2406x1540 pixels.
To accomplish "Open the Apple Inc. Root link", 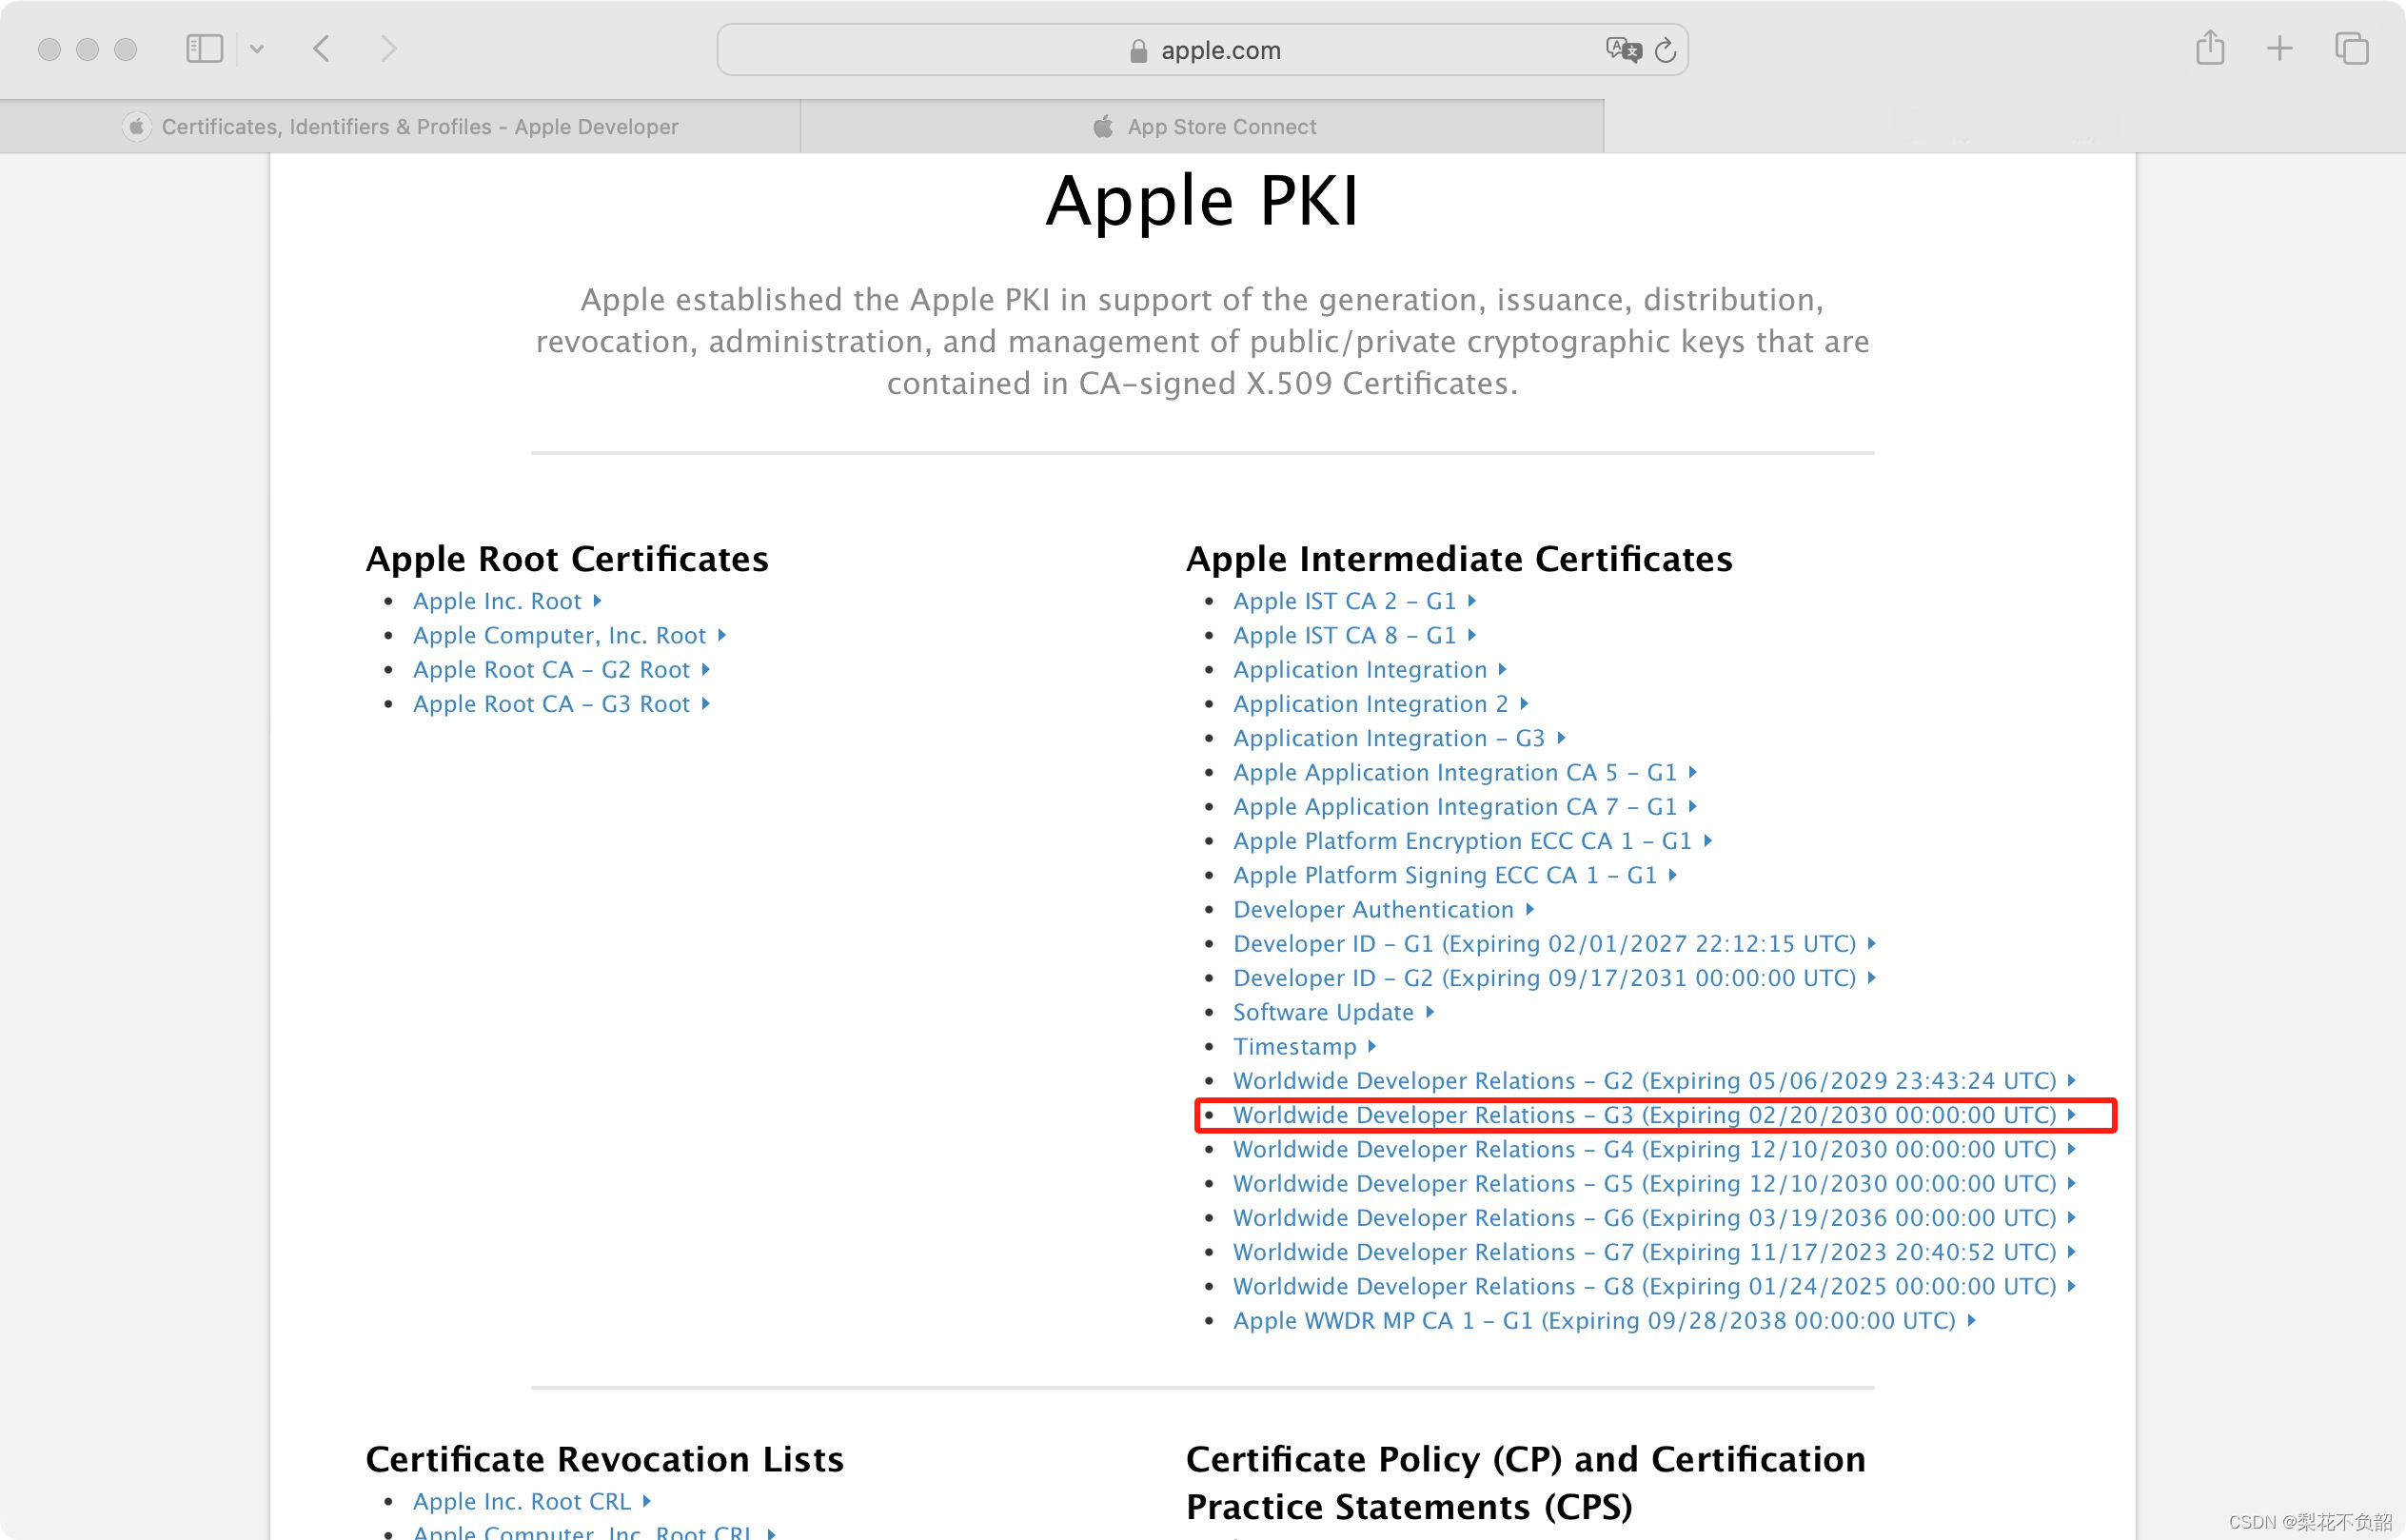I will 497,601.
